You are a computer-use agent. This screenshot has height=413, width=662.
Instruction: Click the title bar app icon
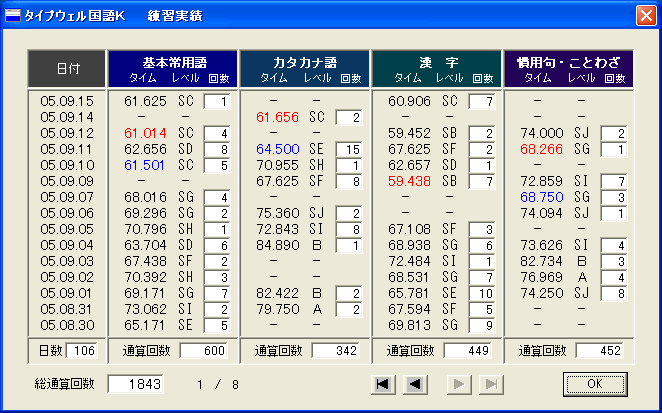(12, 16)
